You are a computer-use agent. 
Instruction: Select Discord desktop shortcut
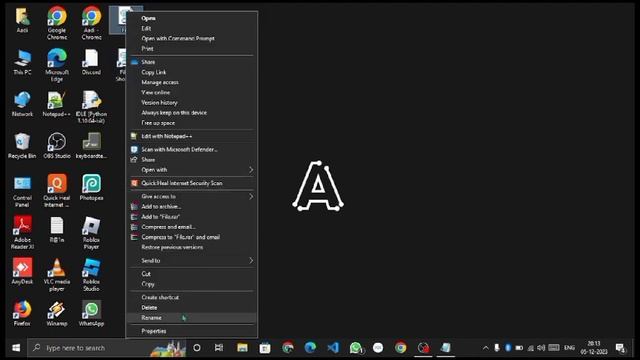coord(91,62)
